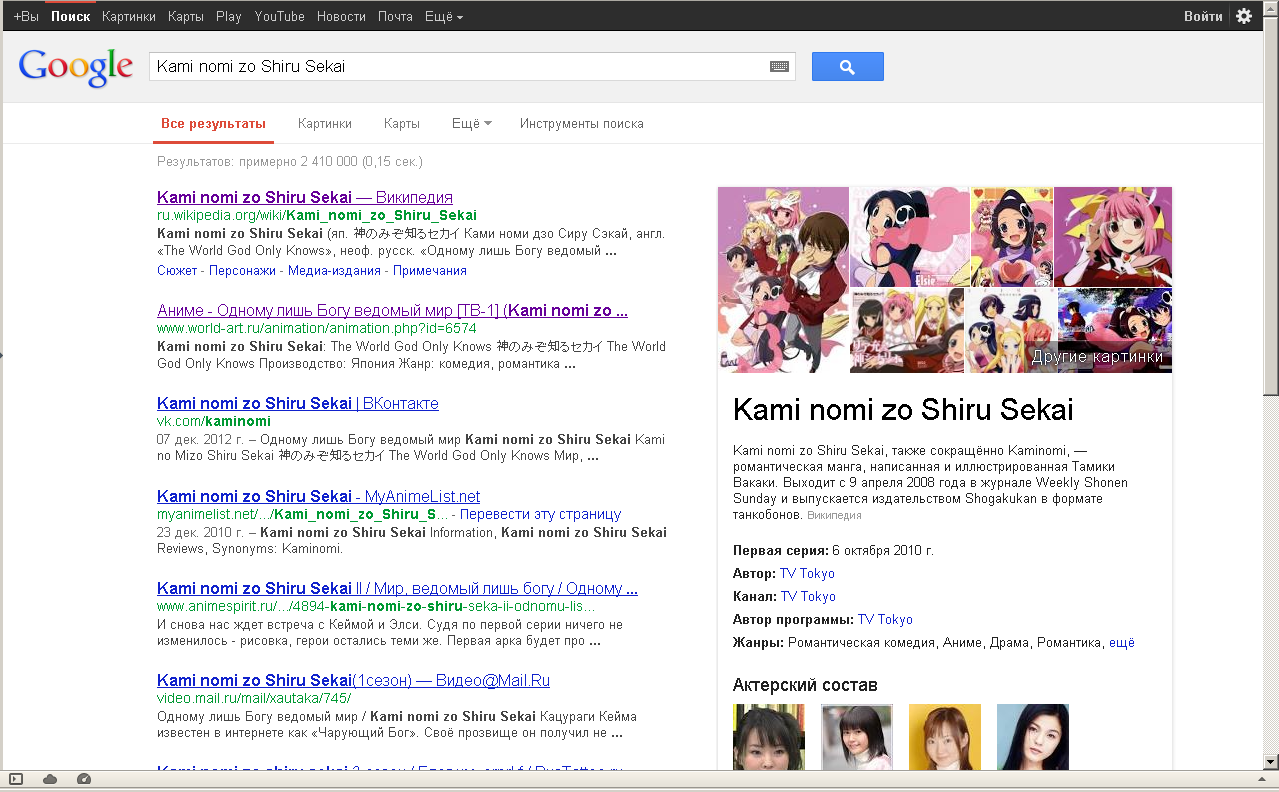Viewport: 1279px width, 792px height.
Task: Open the Сюжет sitelink
Action: point(177,271)
